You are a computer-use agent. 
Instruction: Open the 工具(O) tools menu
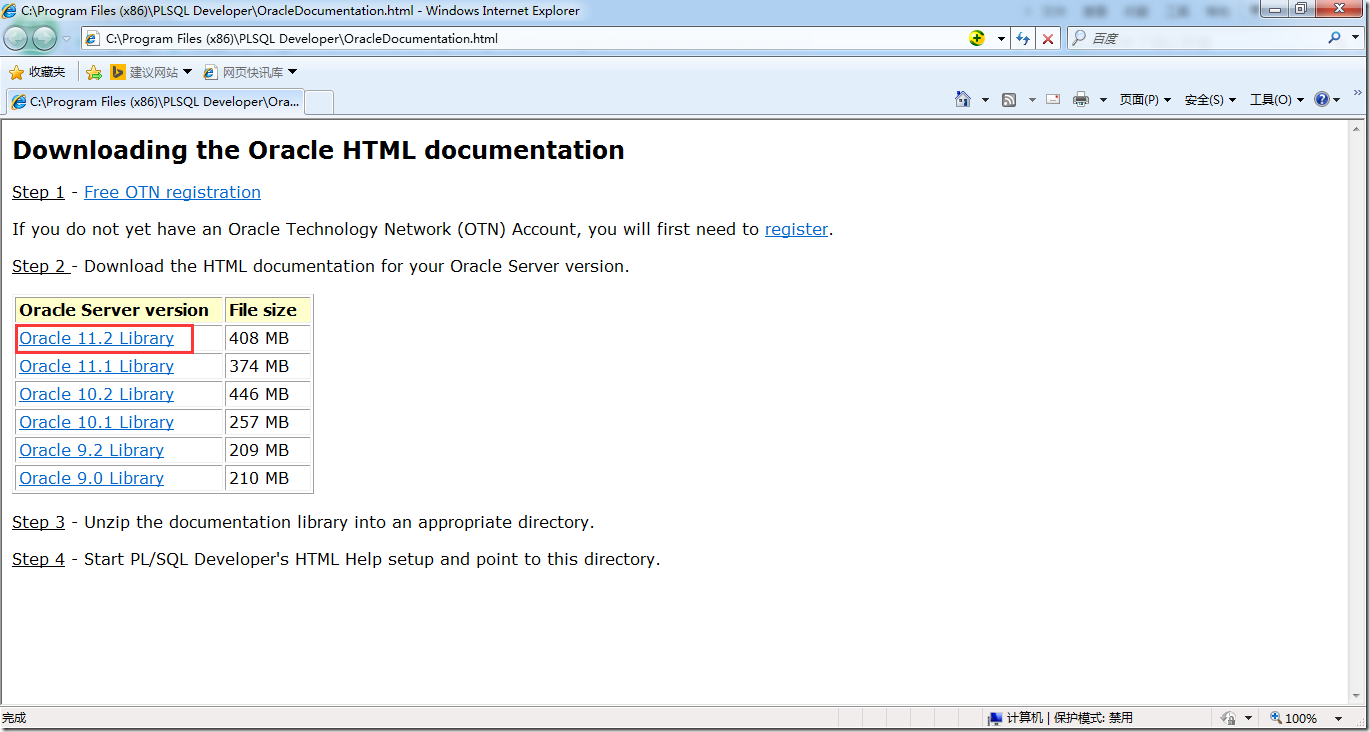point(1277,100)
